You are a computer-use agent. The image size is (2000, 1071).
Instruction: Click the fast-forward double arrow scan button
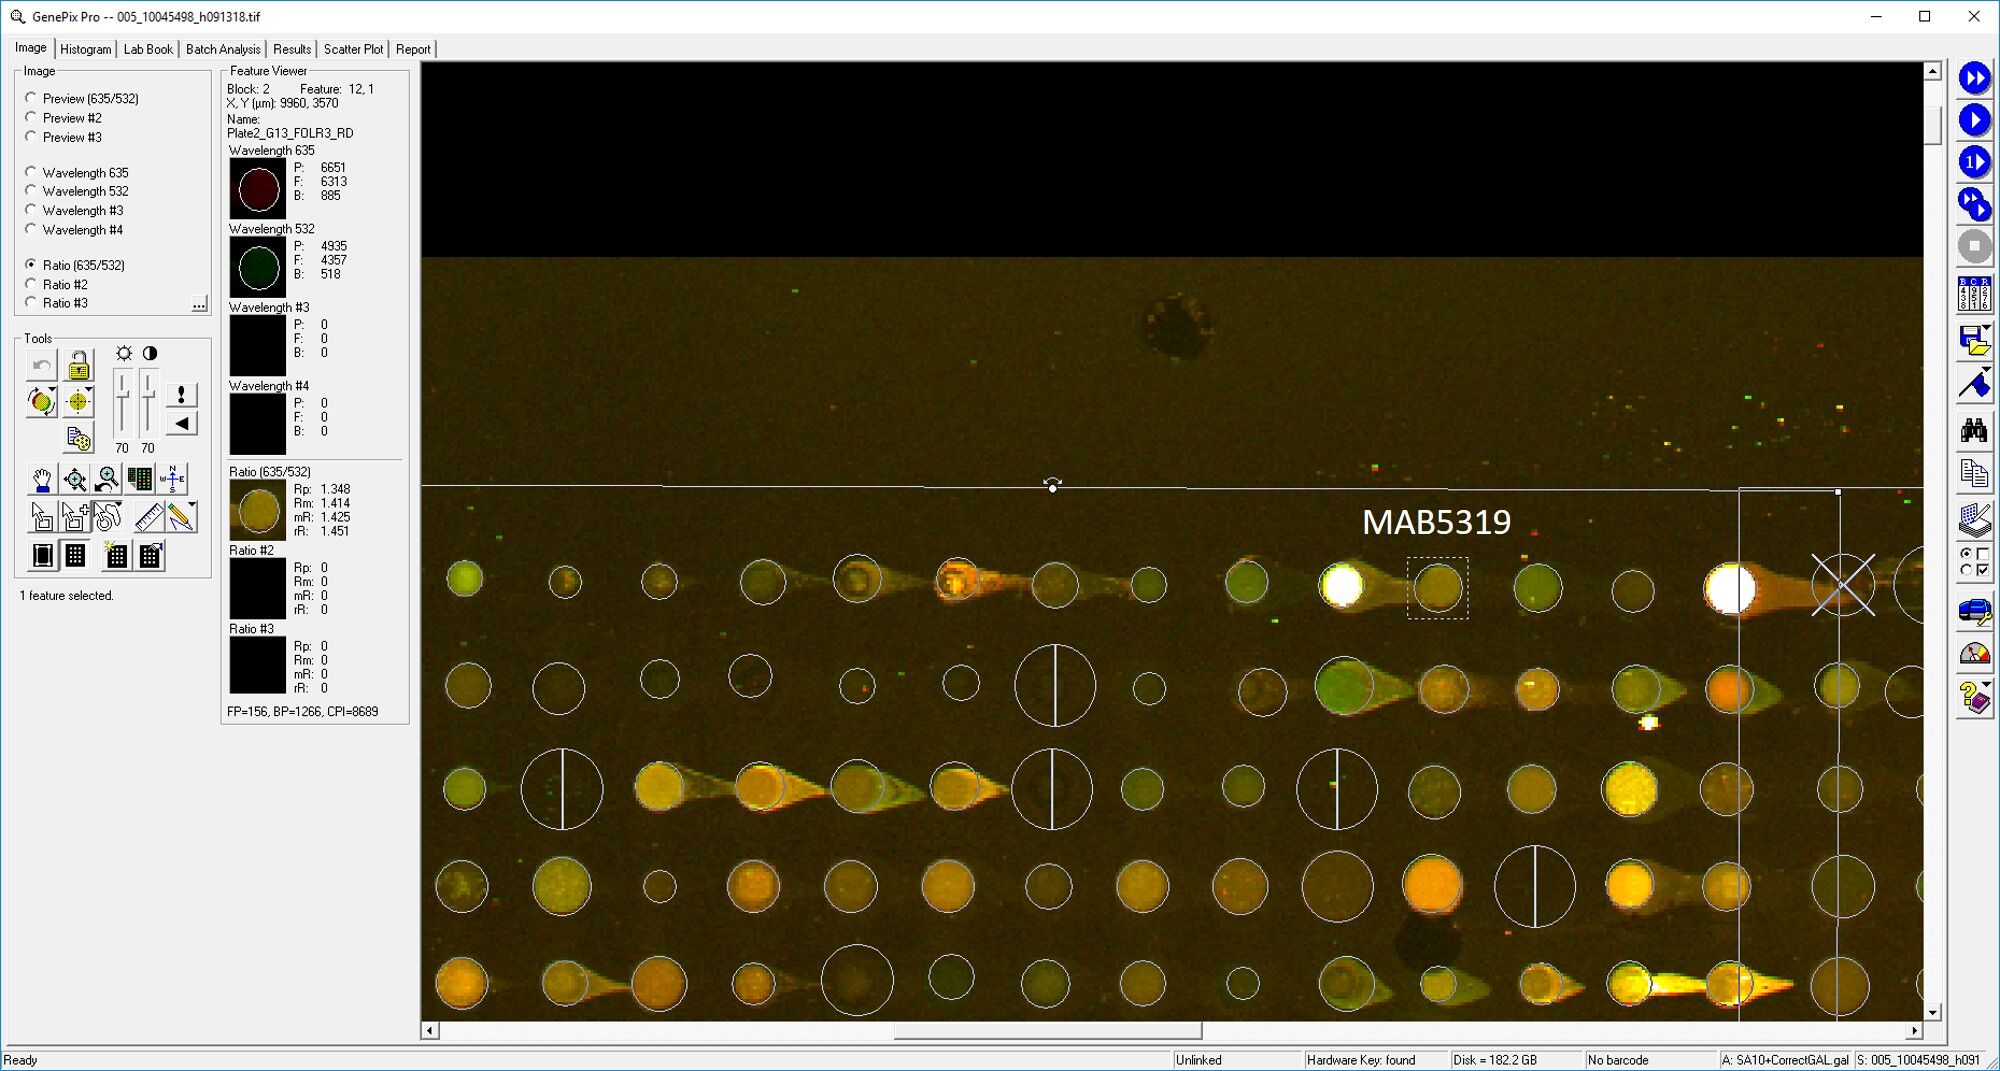coord(1974,78)
